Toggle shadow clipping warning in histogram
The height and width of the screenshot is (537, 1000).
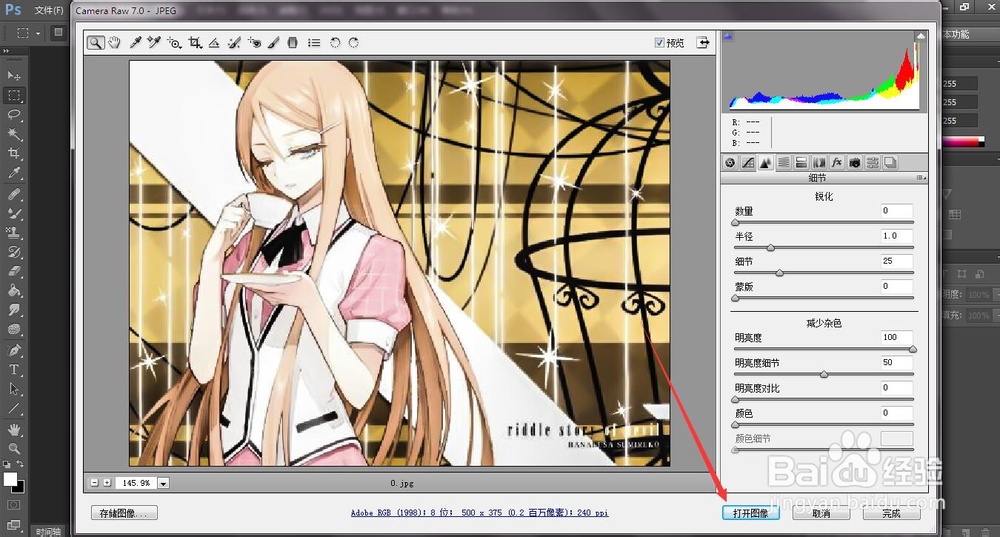(728, 36)
